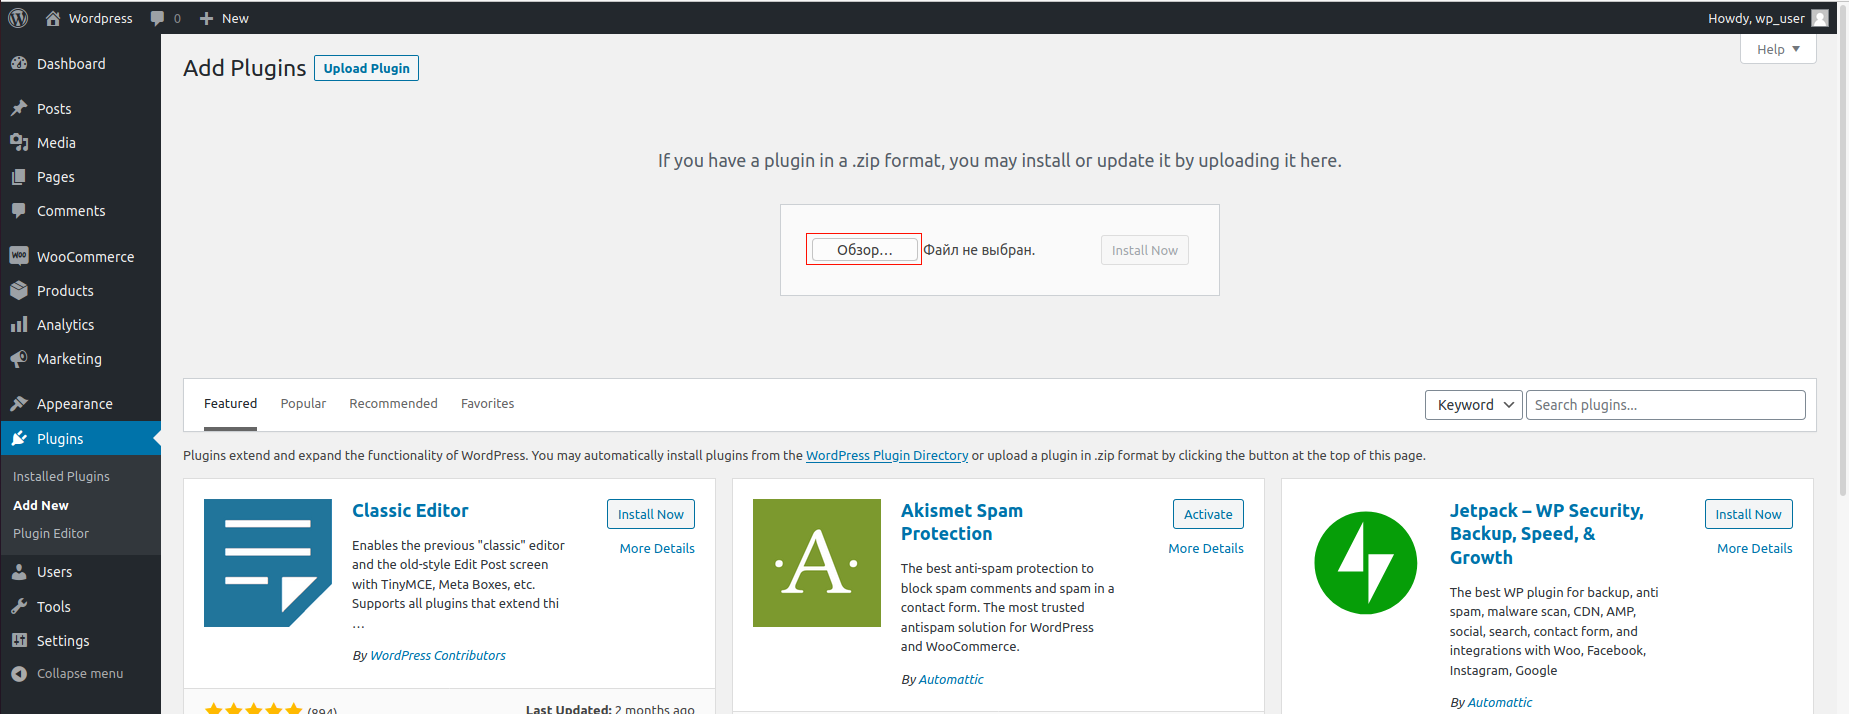1849x714 pixels.
Task: Open More Details for Jetpack
Action: click(x=1754, y=549)
